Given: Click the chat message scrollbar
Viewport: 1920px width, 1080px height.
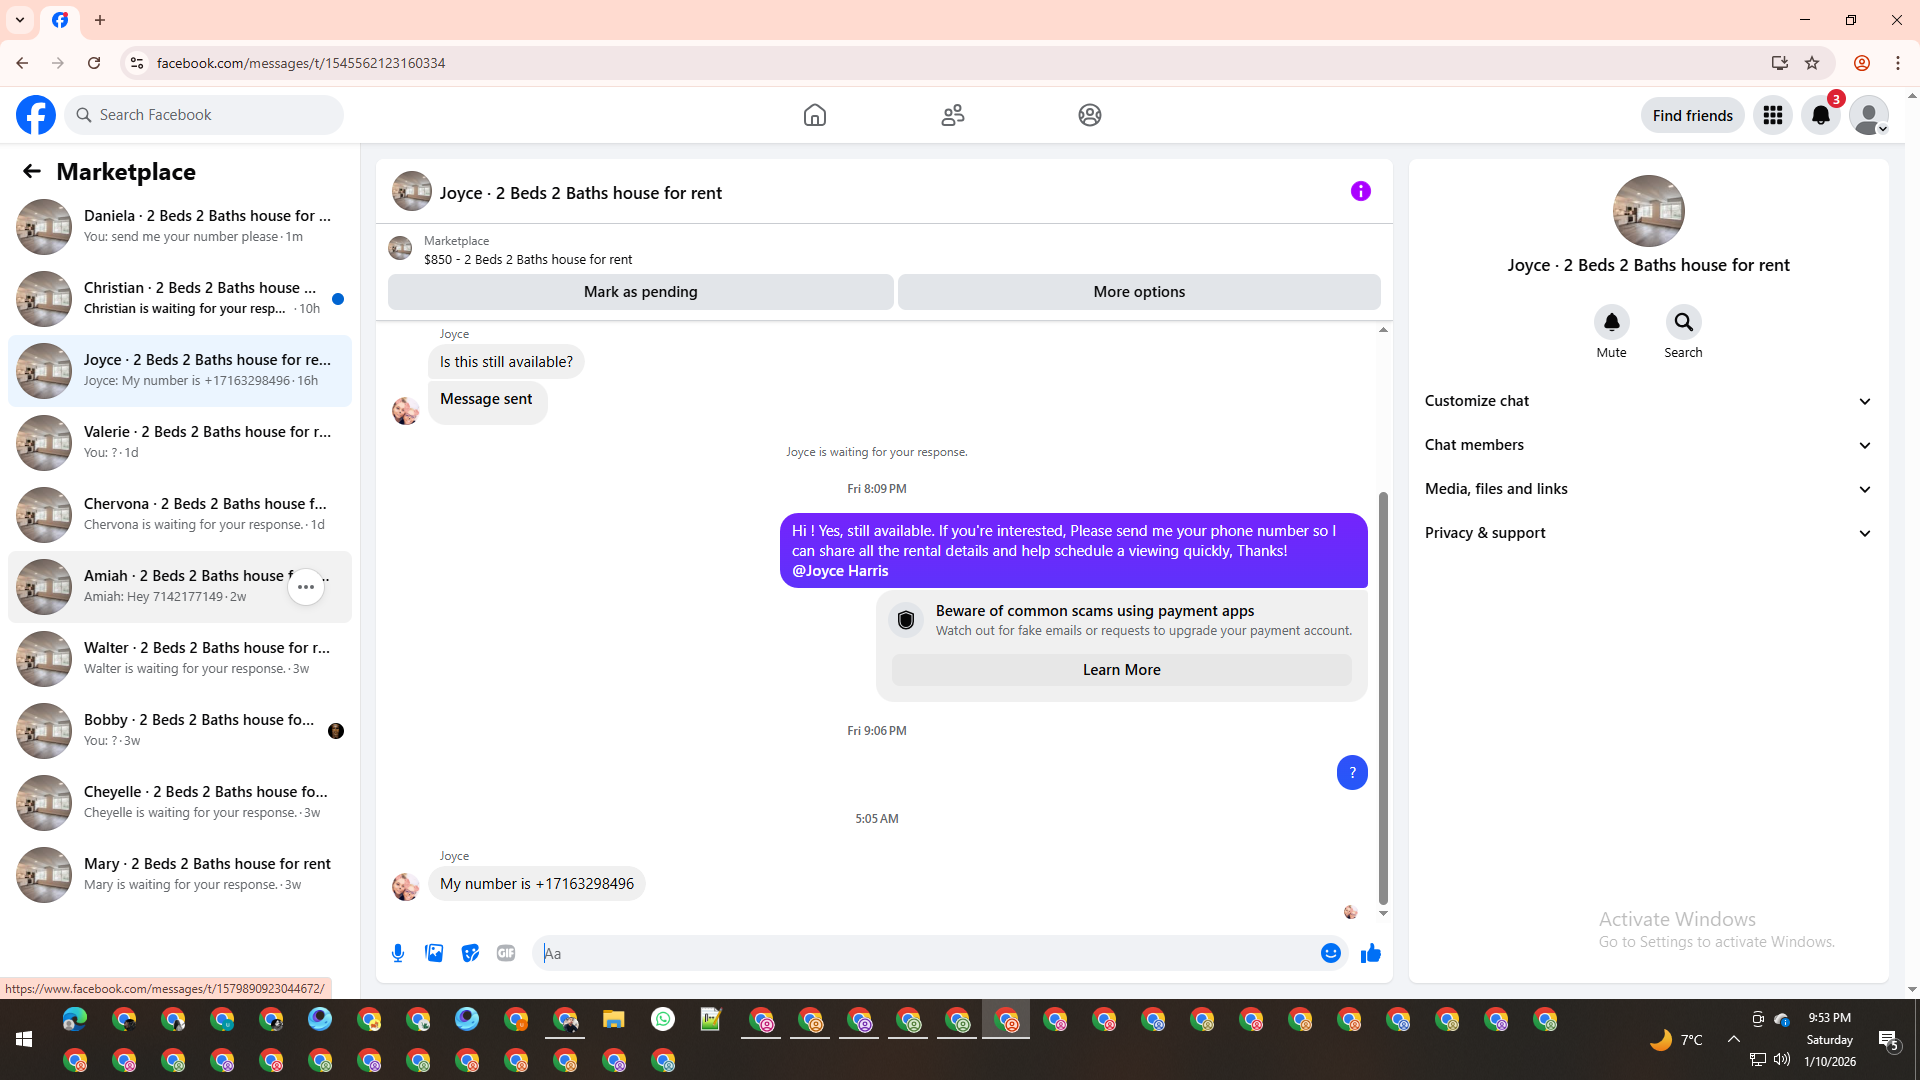Looking at the screenshot, I should [x=1383, y=700].
